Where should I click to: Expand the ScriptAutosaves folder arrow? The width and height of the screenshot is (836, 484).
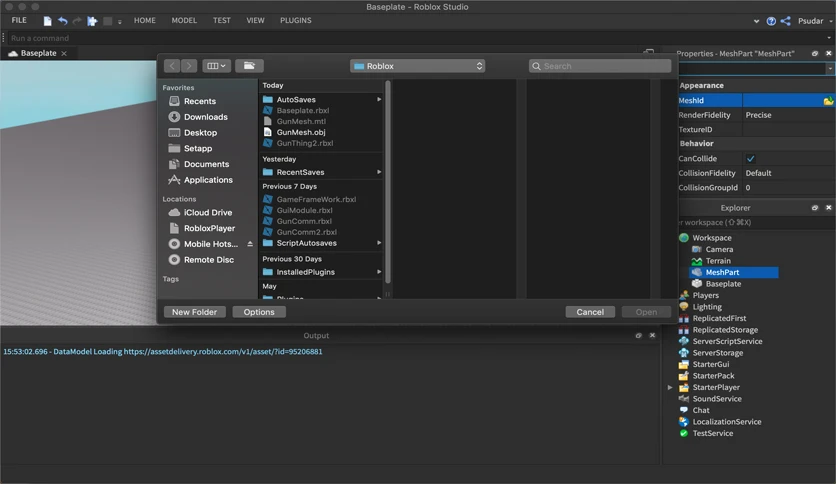[379, 243]
